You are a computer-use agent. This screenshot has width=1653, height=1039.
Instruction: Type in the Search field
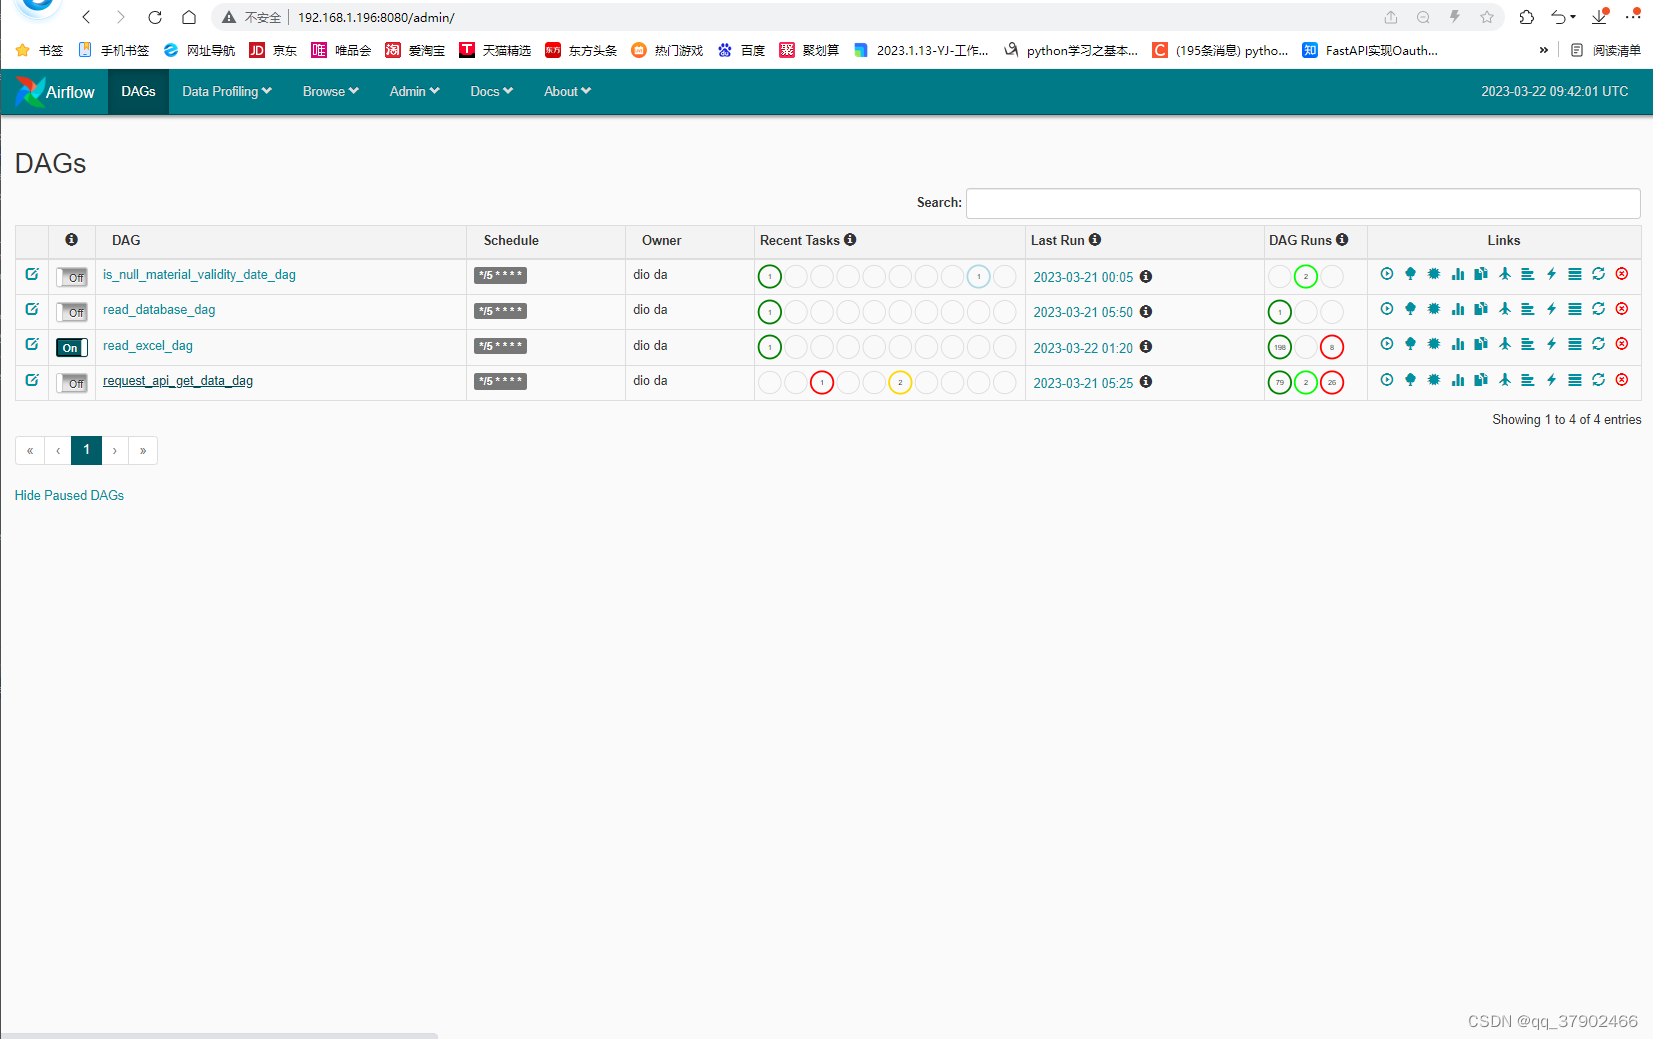click(1302, 203)
